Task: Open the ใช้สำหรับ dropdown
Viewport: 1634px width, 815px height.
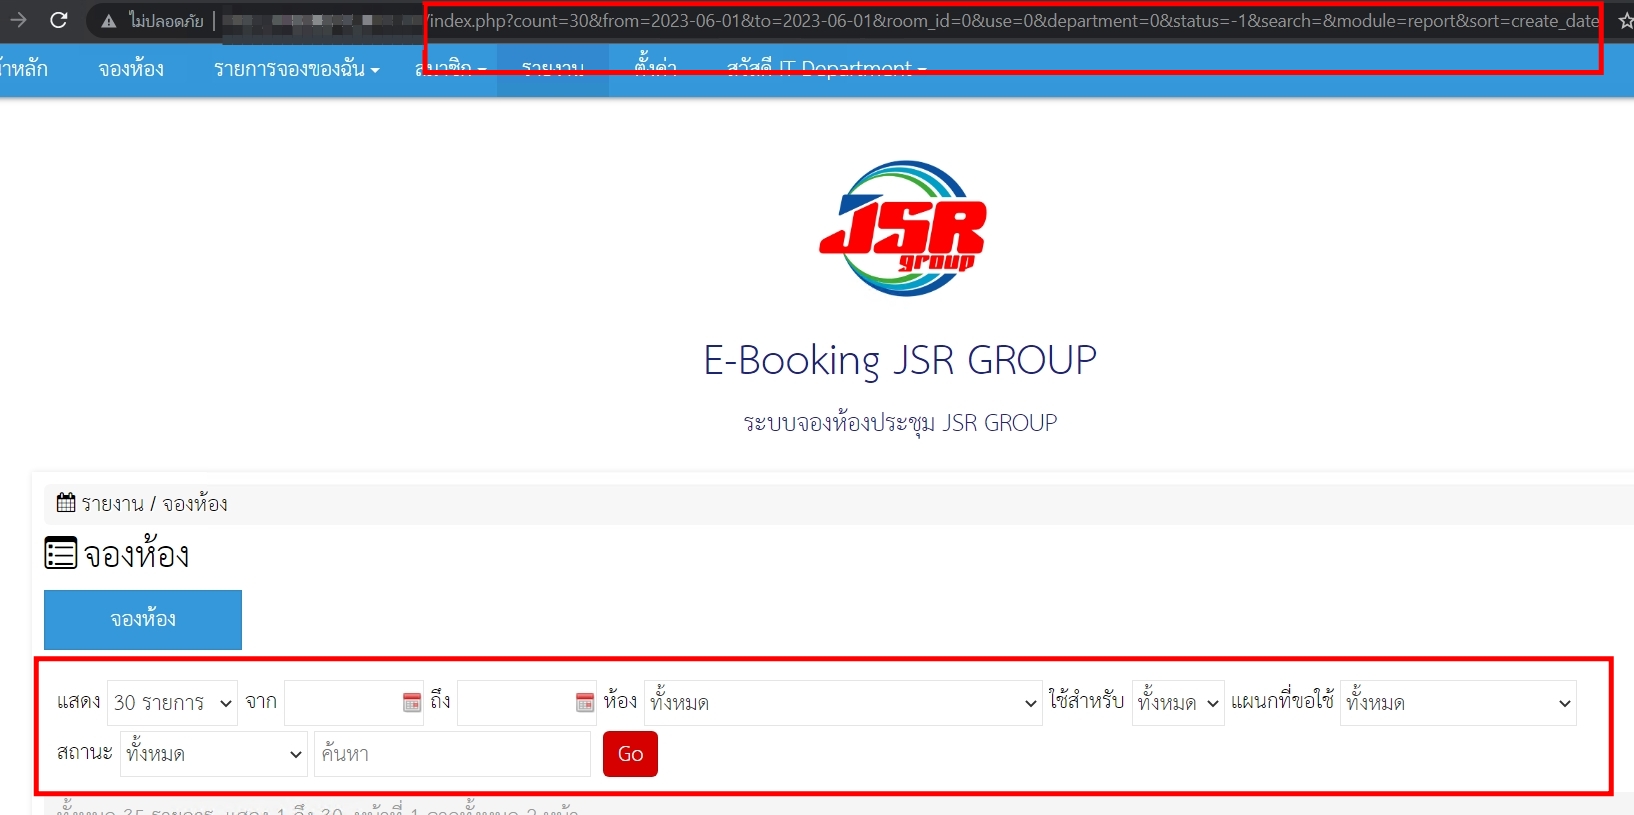Action: pos(1178,703)
